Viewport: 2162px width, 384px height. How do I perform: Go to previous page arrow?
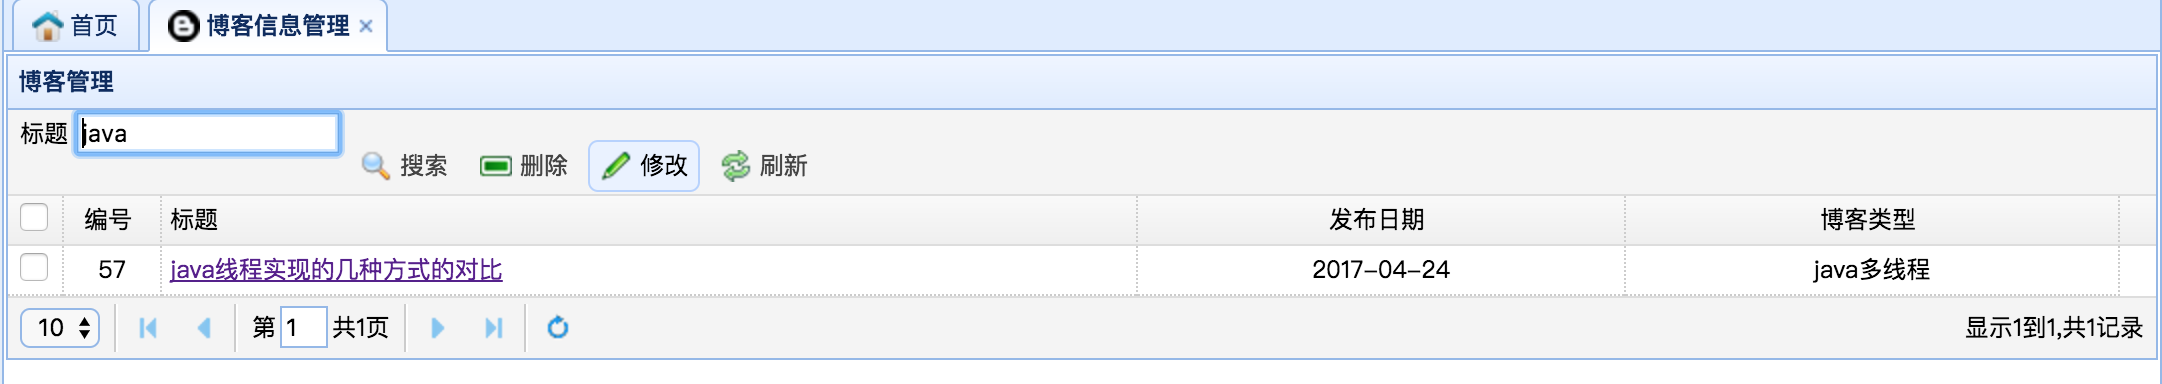click(205, 328)
